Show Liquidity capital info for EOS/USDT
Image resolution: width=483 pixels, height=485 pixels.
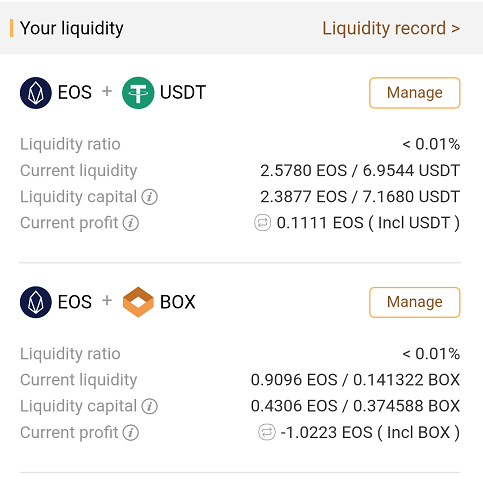click(x=150, y=197)
